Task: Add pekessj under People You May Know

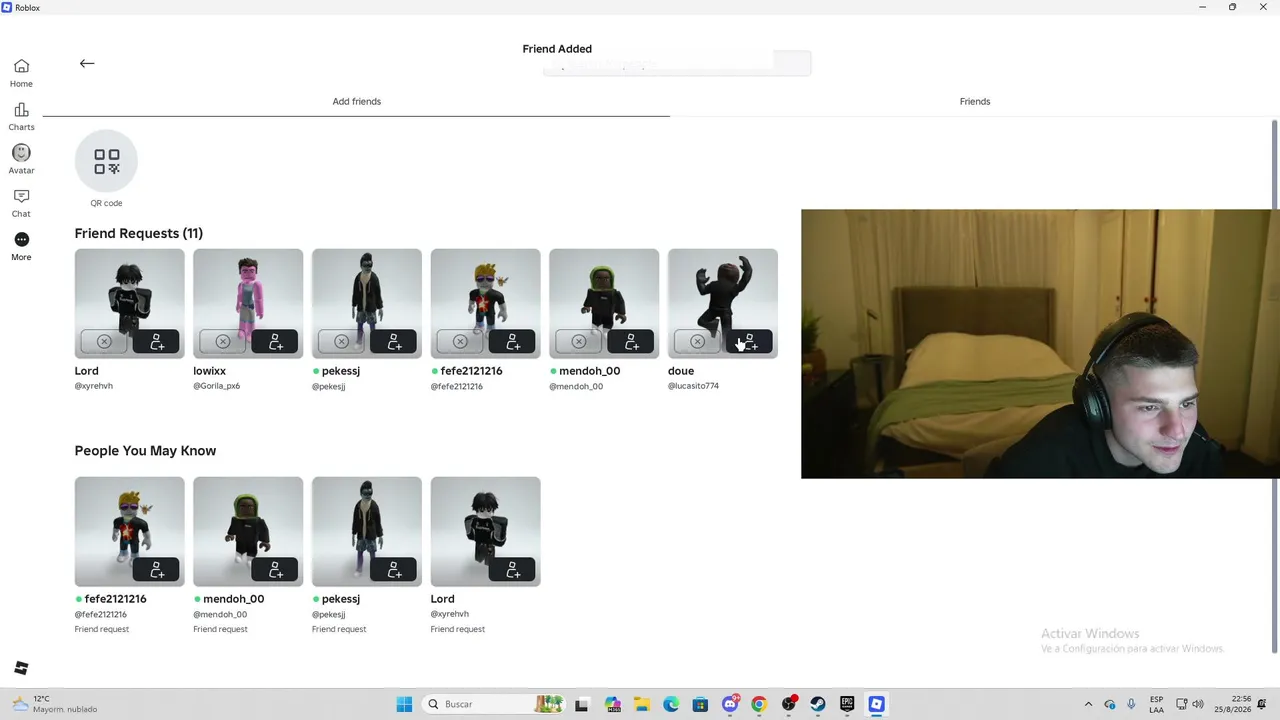Action: pos(394,570)
